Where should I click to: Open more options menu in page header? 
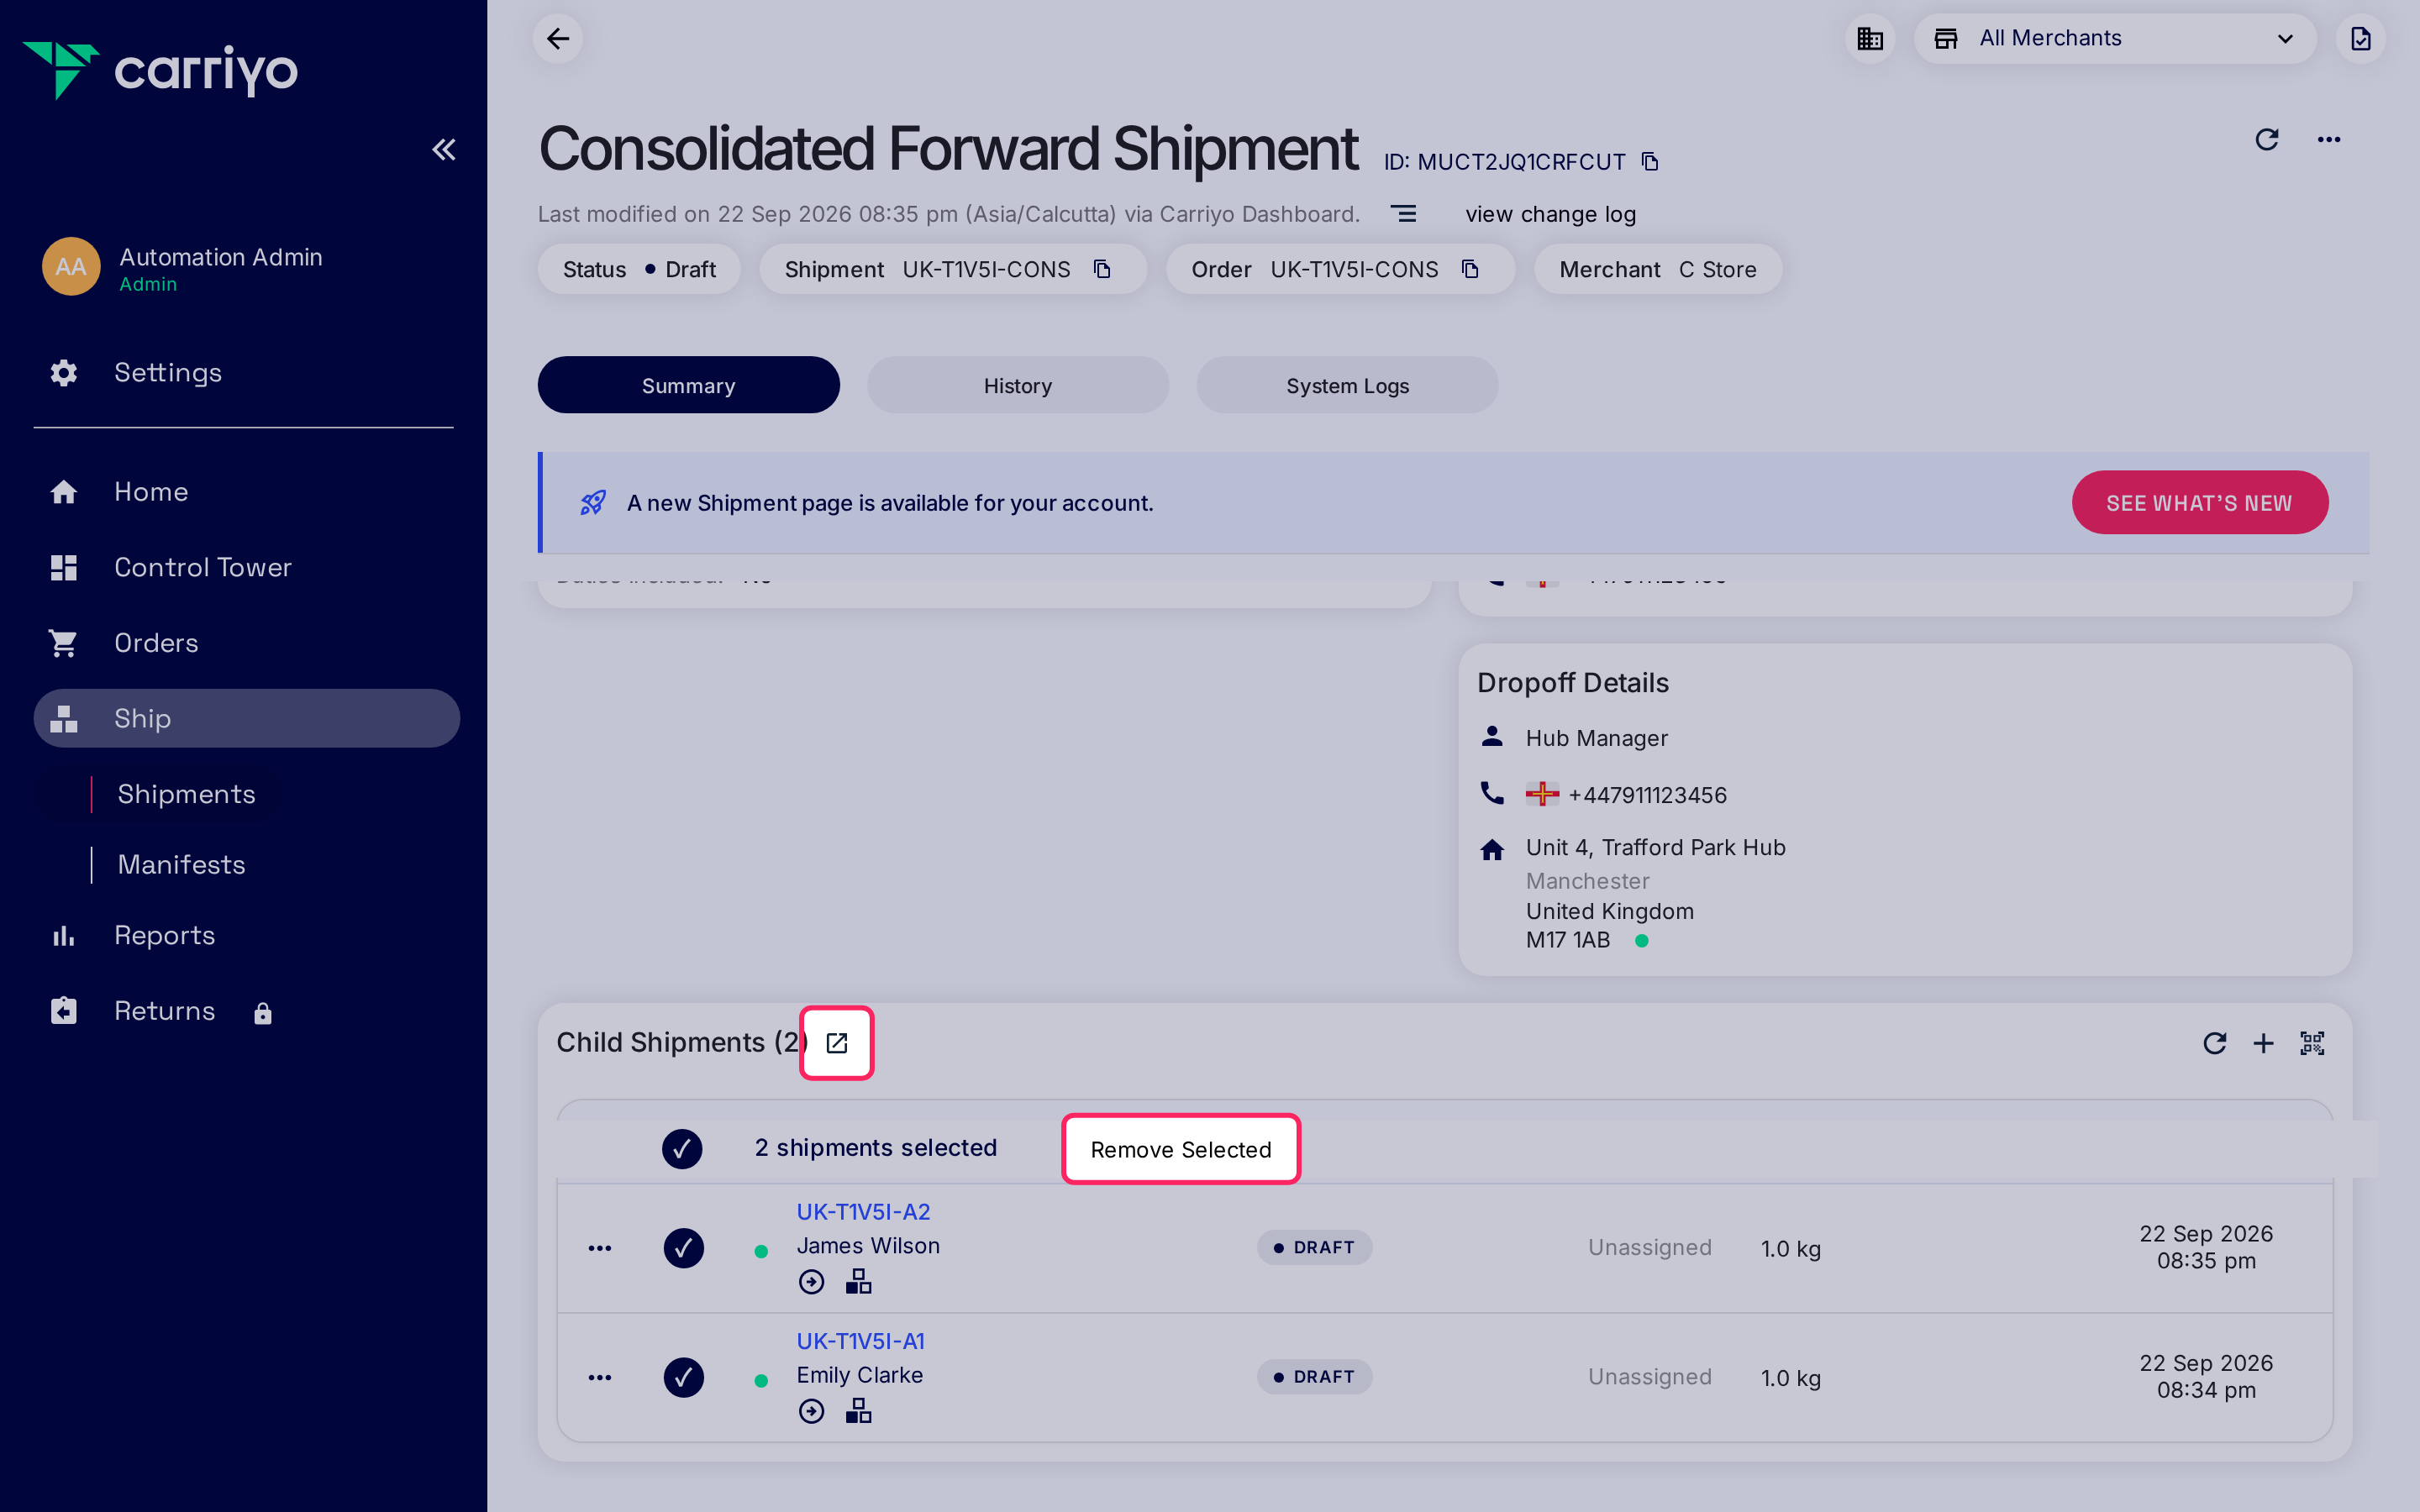pyautogui.click(x=2329, y=139)
